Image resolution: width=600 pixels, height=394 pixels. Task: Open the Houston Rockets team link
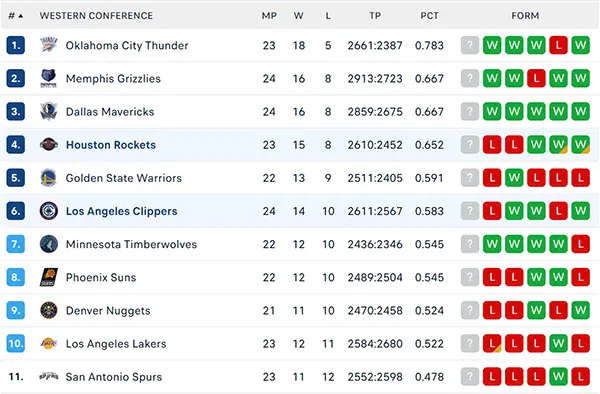111,145
